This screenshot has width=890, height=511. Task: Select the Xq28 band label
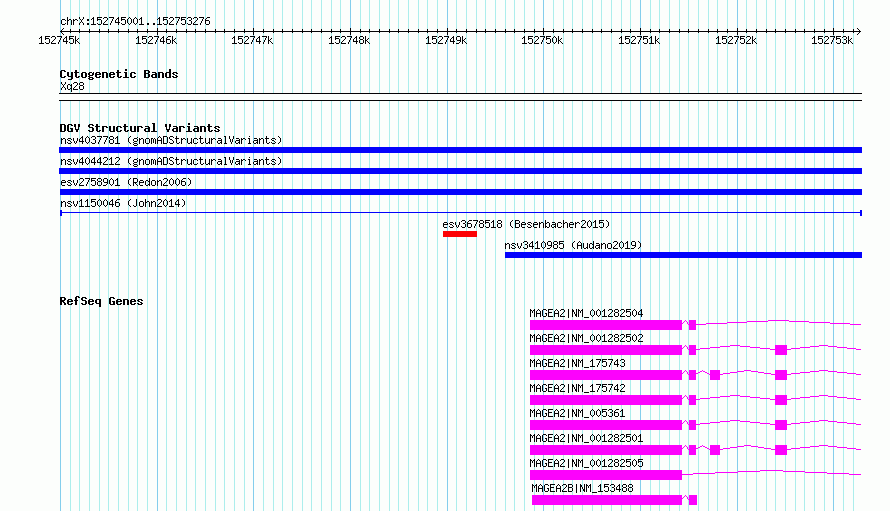coord(72,86)
